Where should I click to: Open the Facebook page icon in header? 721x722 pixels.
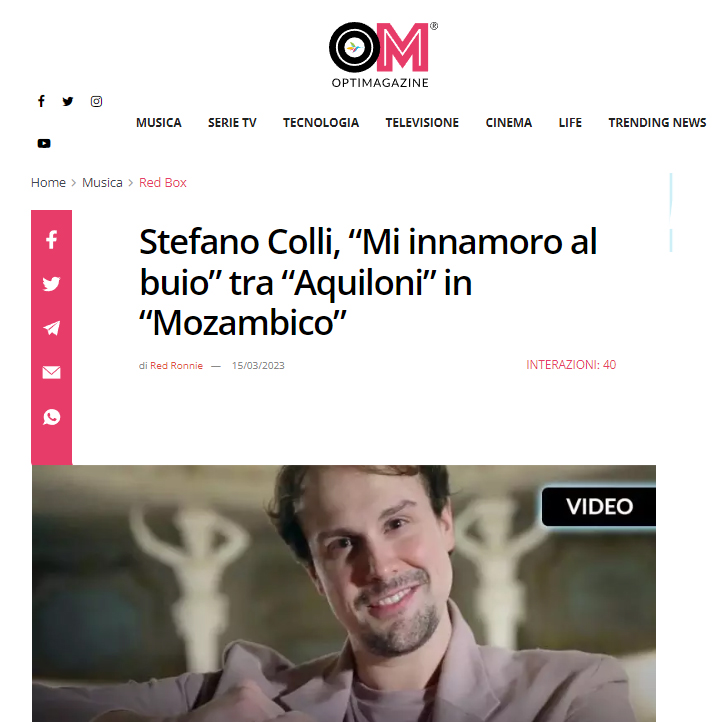click(41, 101)
